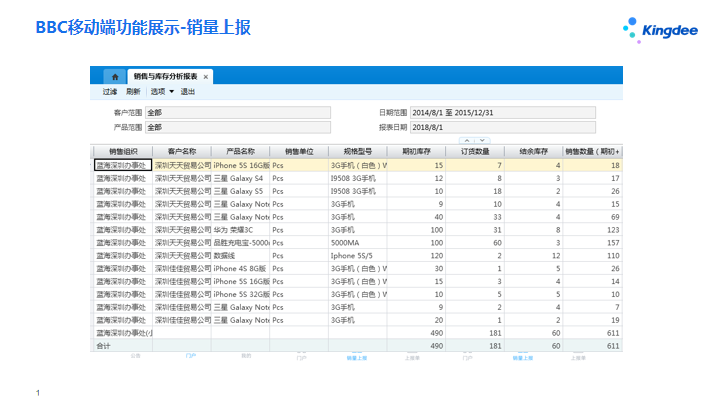Viewport: 720px width, 405px height.
Task: Click 退出 in the toolbar
Action: [x=187, y=92]
